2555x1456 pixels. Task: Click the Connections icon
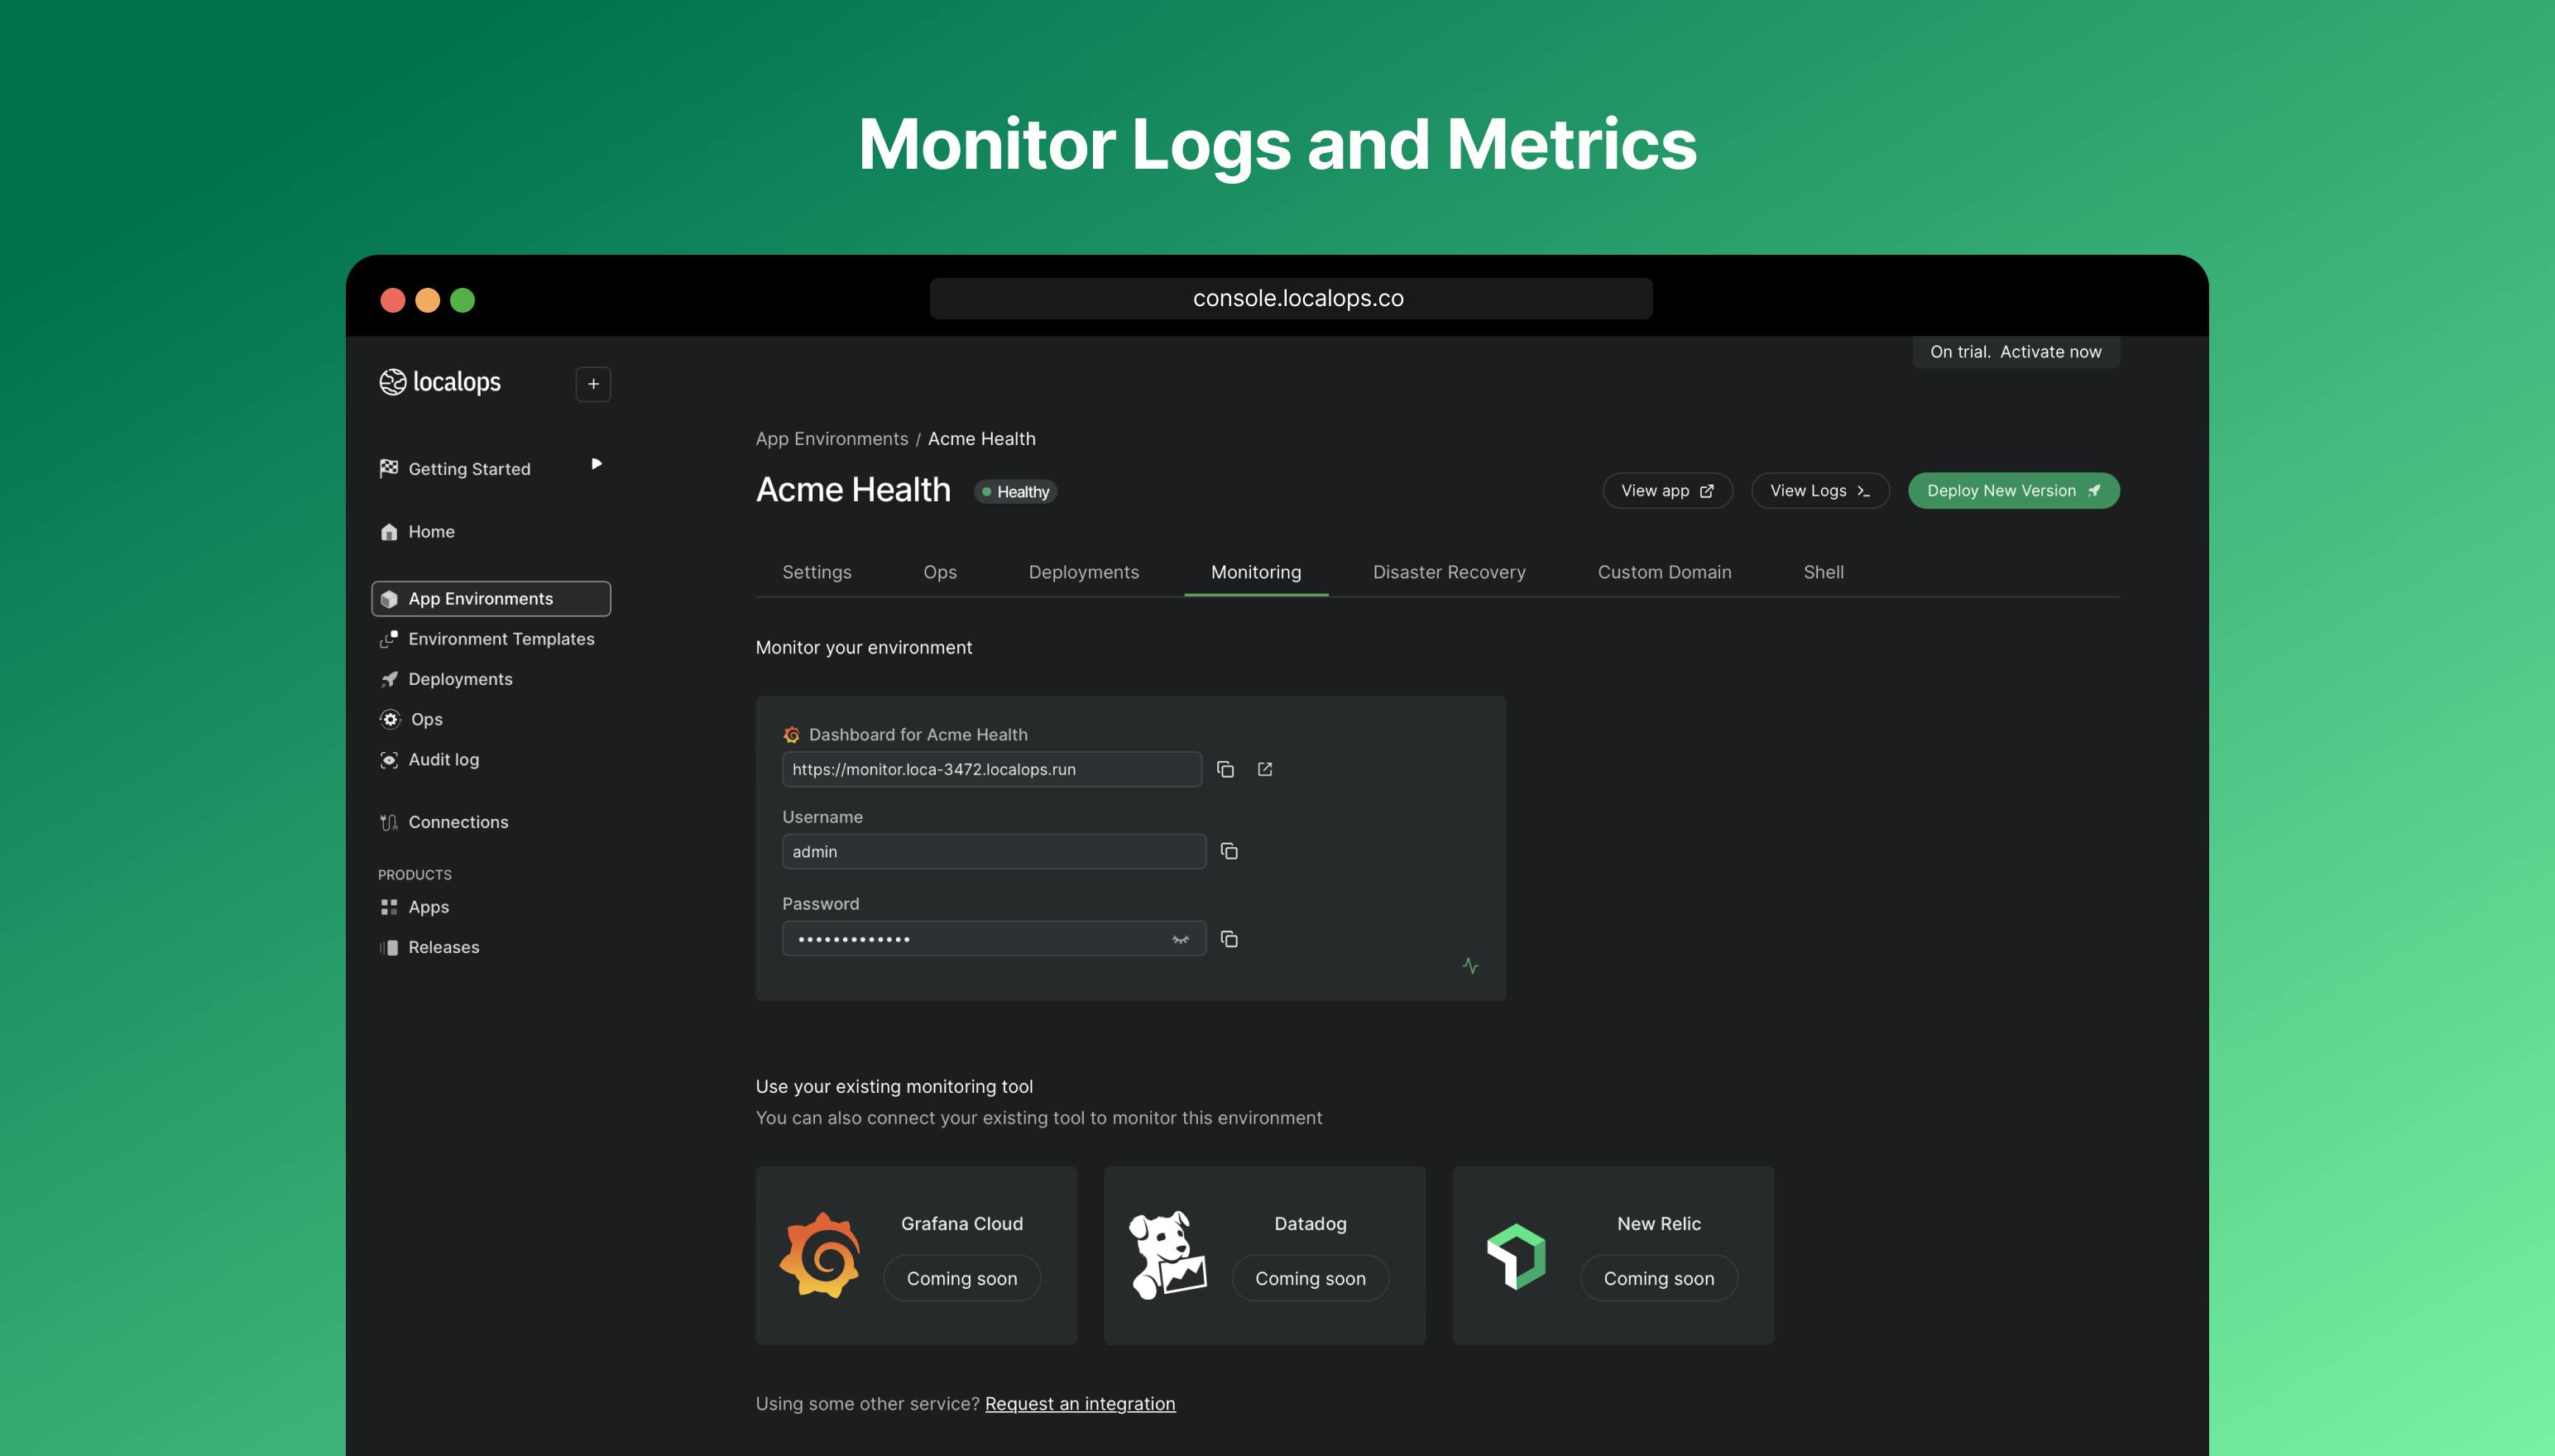pyautogui.click(x=389, y=822)
